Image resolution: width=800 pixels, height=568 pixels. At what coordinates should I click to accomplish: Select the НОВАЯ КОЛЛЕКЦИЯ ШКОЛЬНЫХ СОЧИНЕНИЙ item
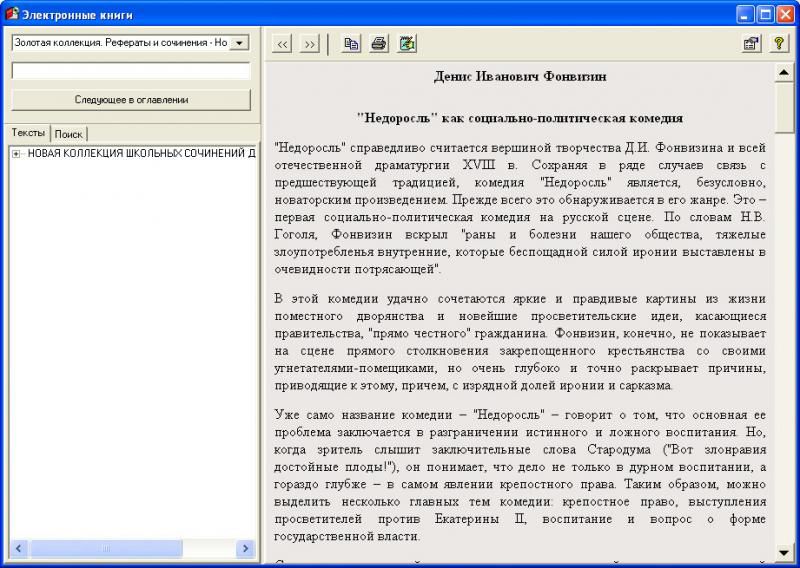(140, 154)
